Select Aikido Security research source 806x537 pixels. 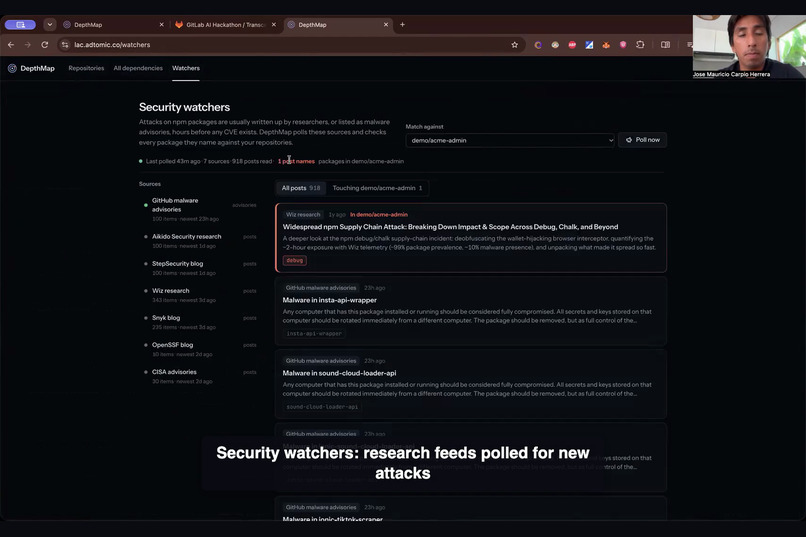click(x=198, y=241)
